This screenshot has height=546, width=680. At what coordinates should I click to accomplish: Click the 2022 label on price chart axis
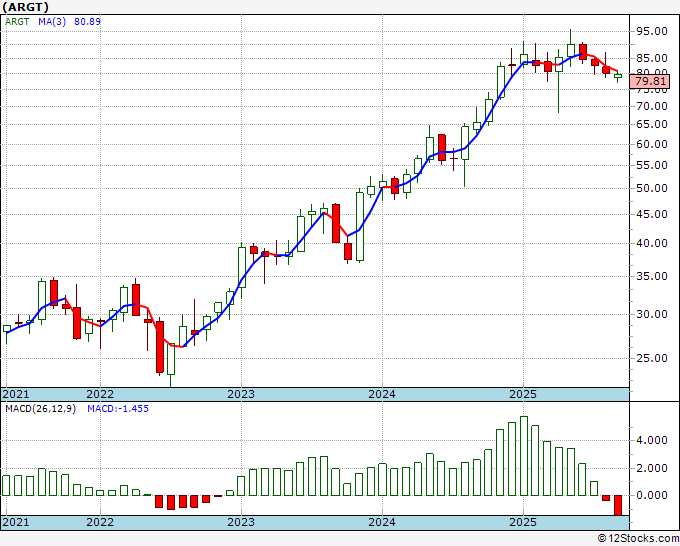[100, 394]
